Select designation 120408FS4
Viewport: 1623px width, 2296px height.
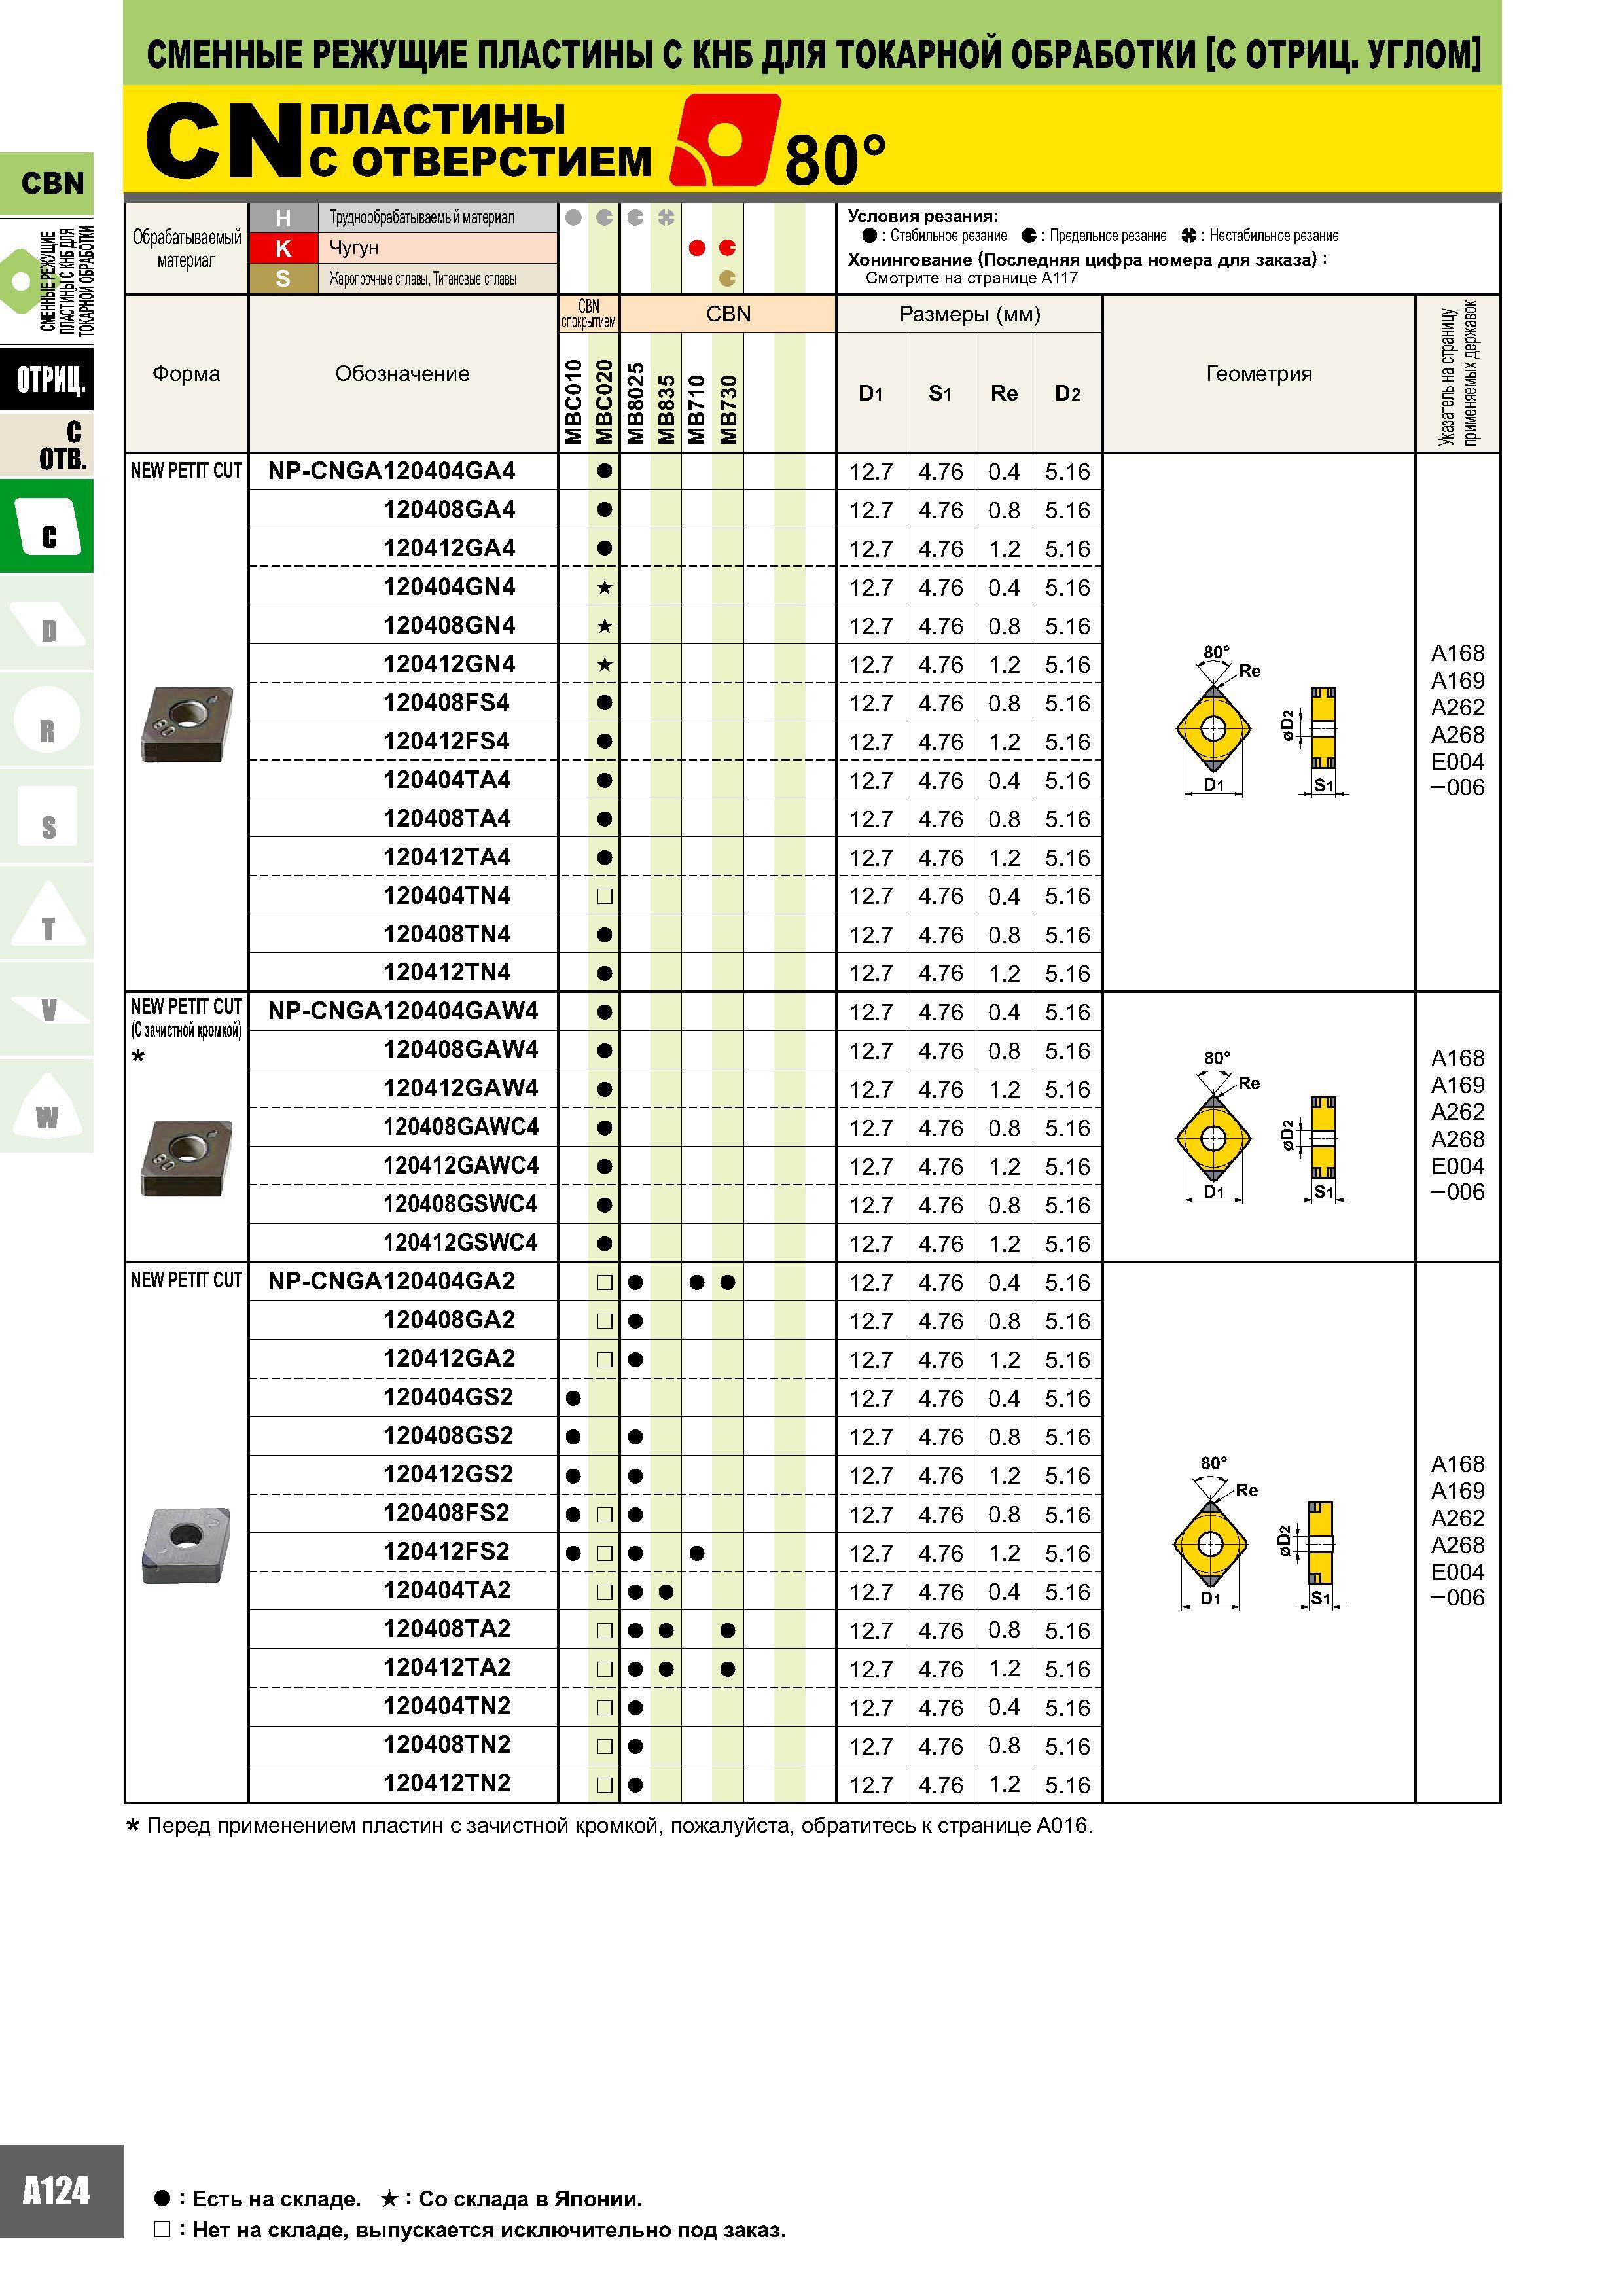click(x=446, y=703)
